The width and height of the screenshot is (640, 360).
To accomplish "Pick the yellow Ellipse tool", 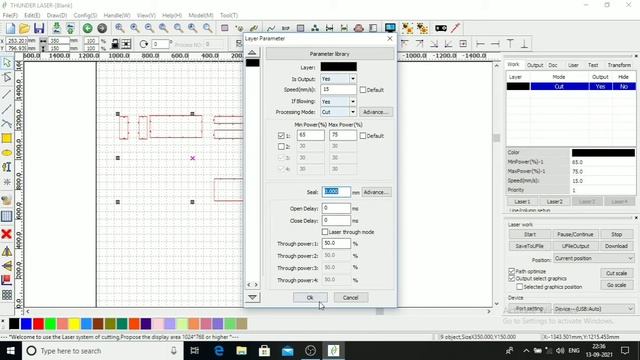I will 7,153.
